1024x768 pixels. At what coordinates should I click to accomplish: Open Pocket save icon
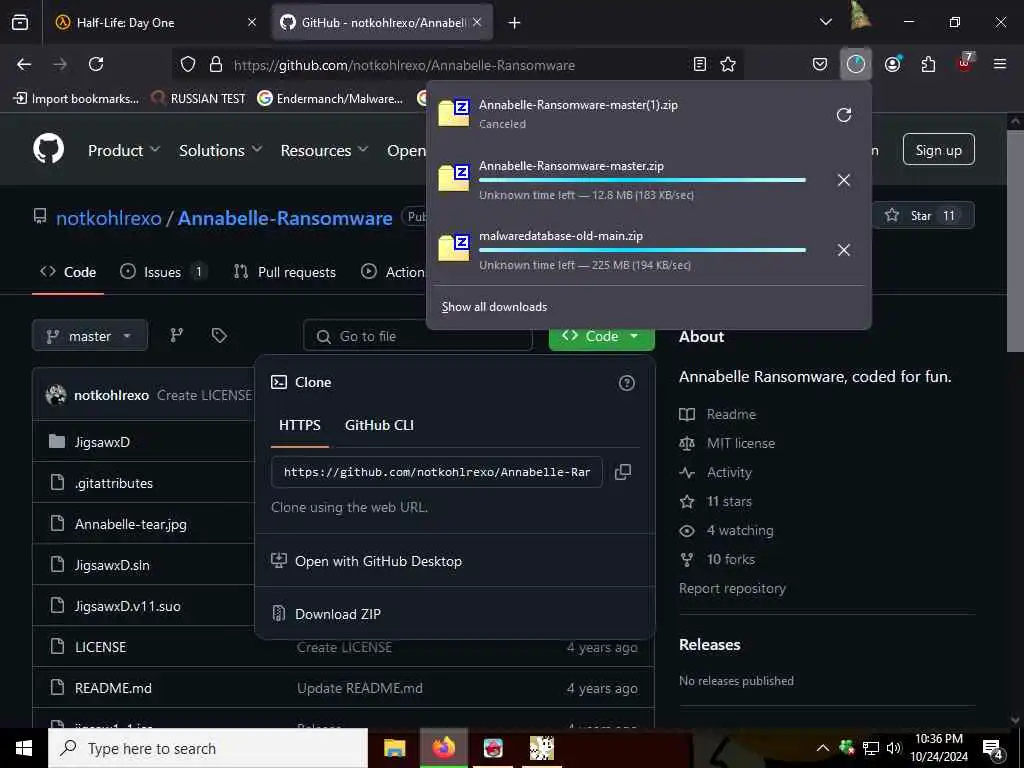(x=820, y=64)
